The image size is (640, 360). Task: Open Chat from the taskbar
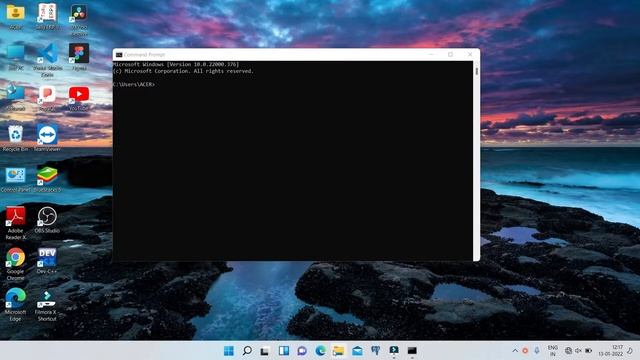[x=302, y=351]
